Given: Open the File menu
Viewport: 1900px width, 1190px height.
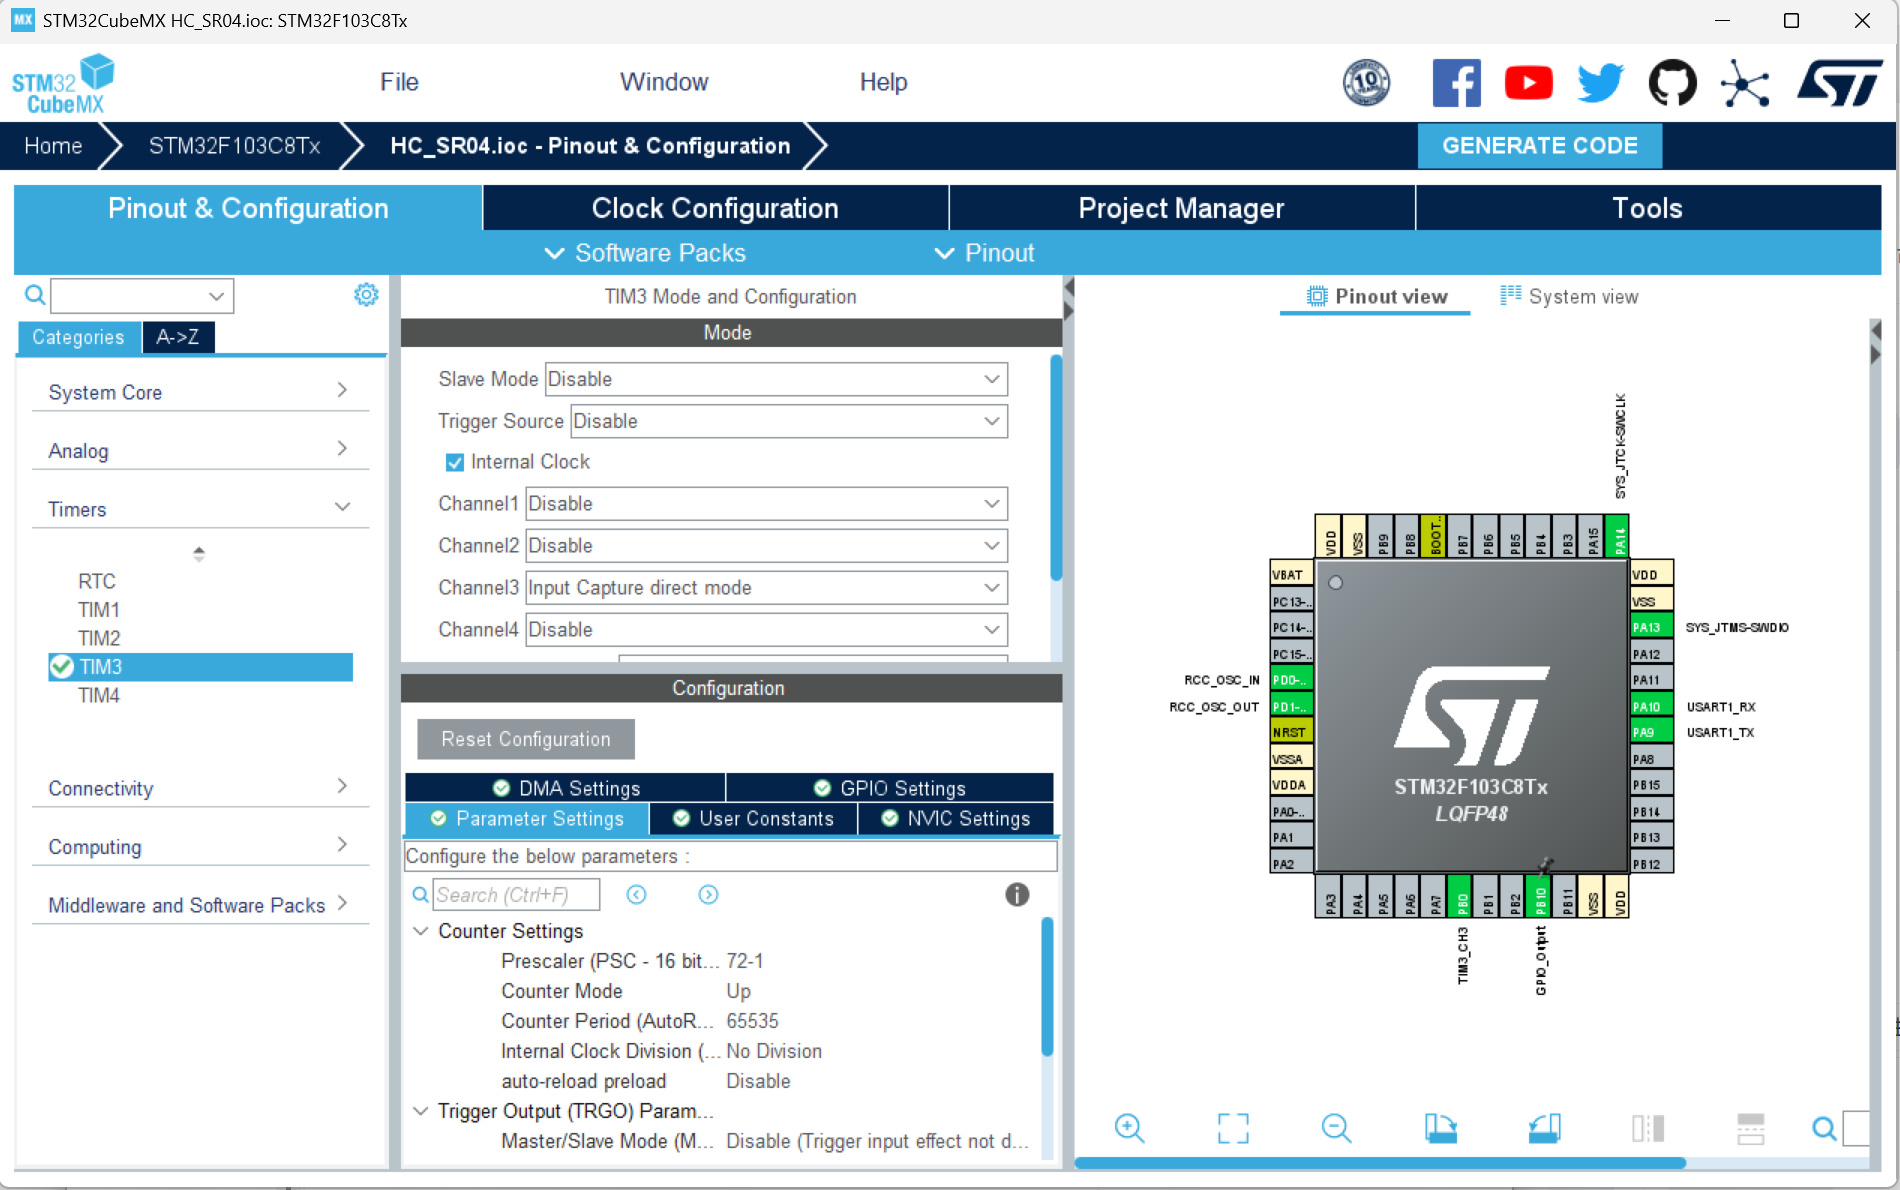Looking at the screenshot, I should (x=399, y=82).
